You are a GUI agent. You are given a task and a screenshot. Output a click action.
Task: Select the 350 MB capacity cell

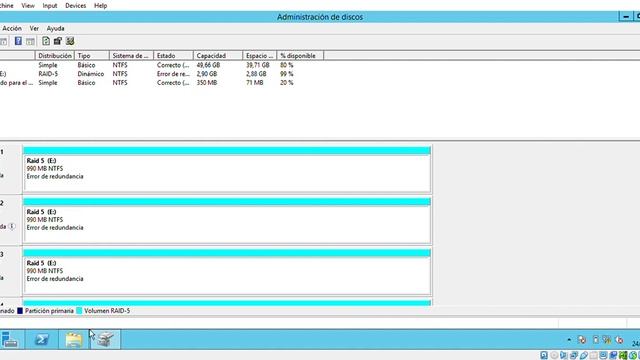point(207,82)
